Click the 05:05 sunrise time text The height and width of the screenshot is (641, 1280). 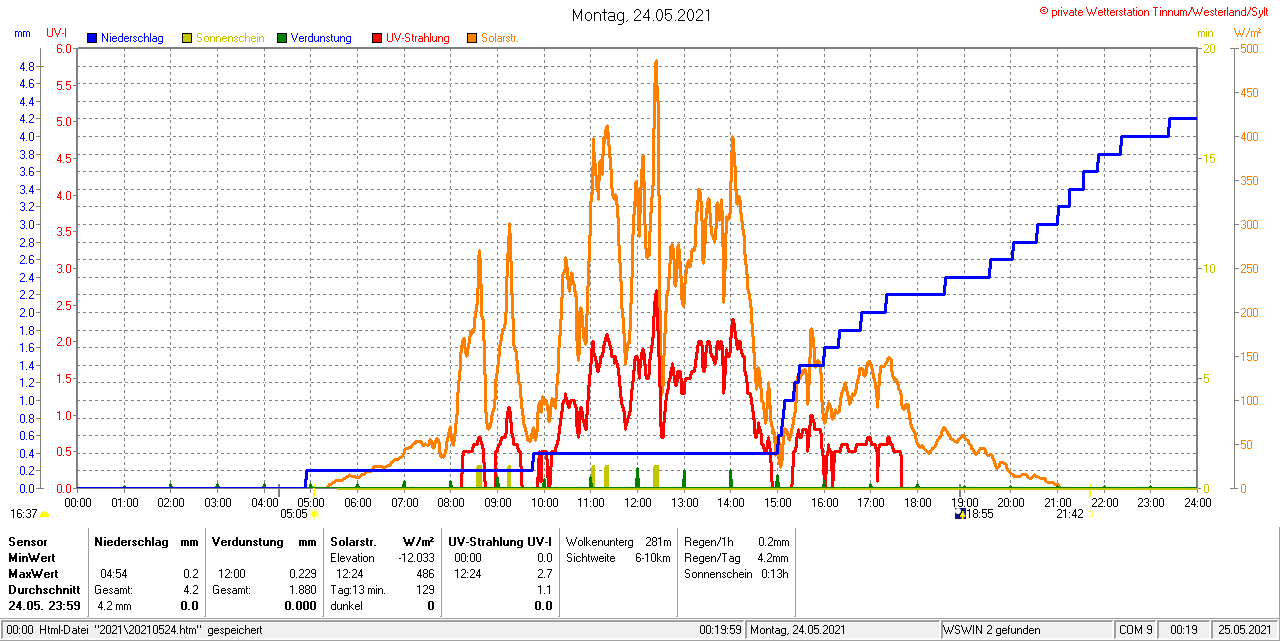point(294,514)
